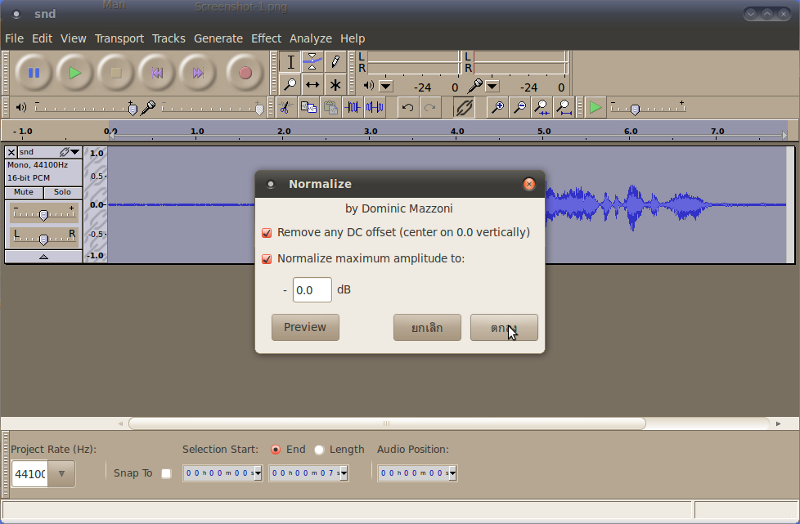Toggle the Sync-Lock tracks icon
The image size is (800, 524).
pos(464,108)
